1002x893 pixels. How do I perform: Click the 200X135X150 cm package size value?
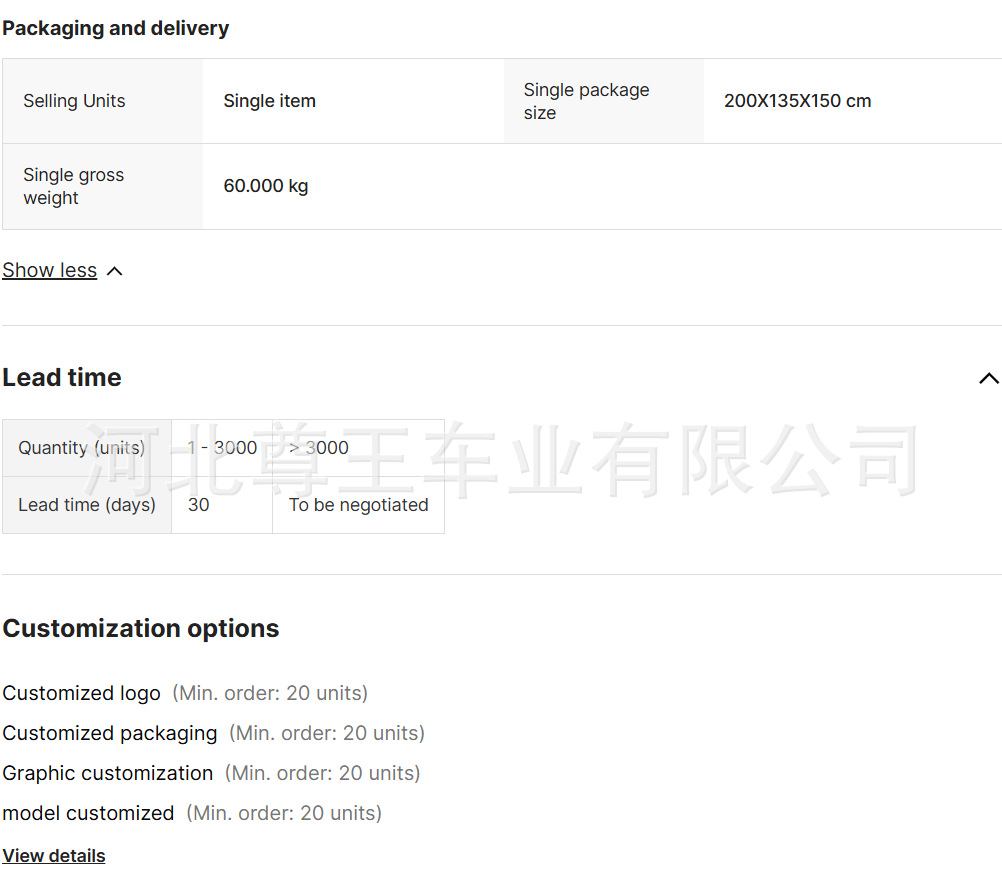click(x=797, y=101)
